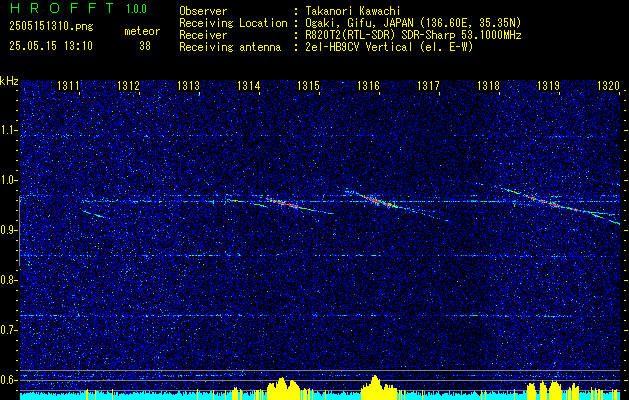Click the 1313 time marker
629x400 pixels.
point(189,85)
